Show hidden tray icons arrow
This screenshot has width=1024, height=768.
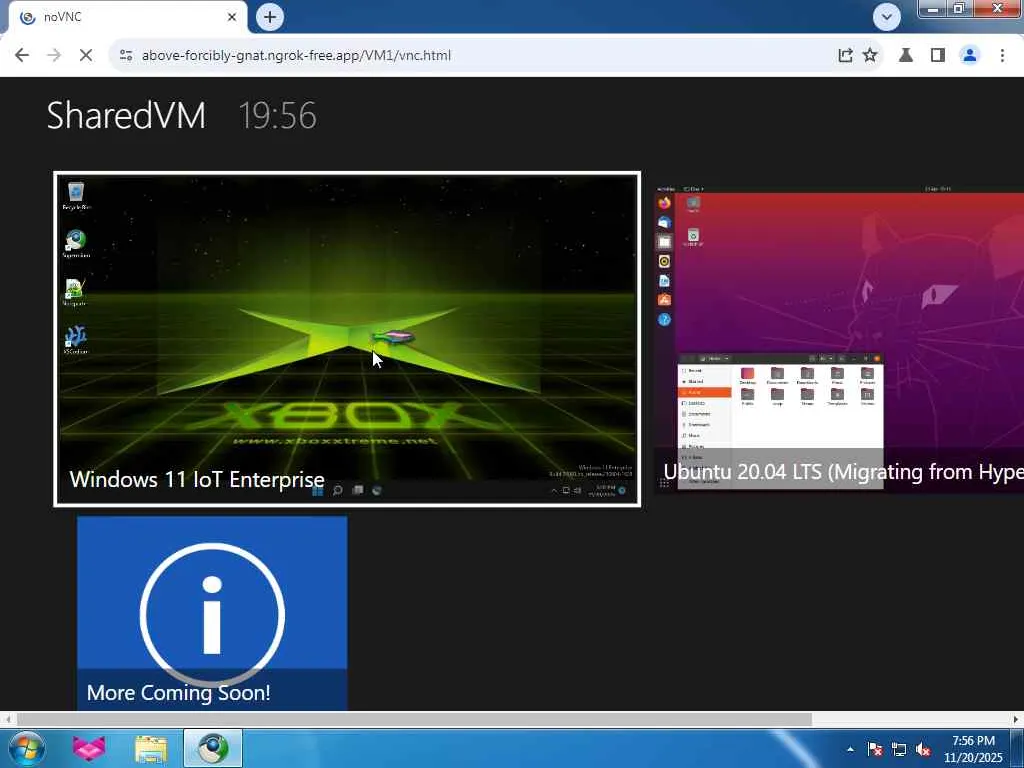coord(850,749)
